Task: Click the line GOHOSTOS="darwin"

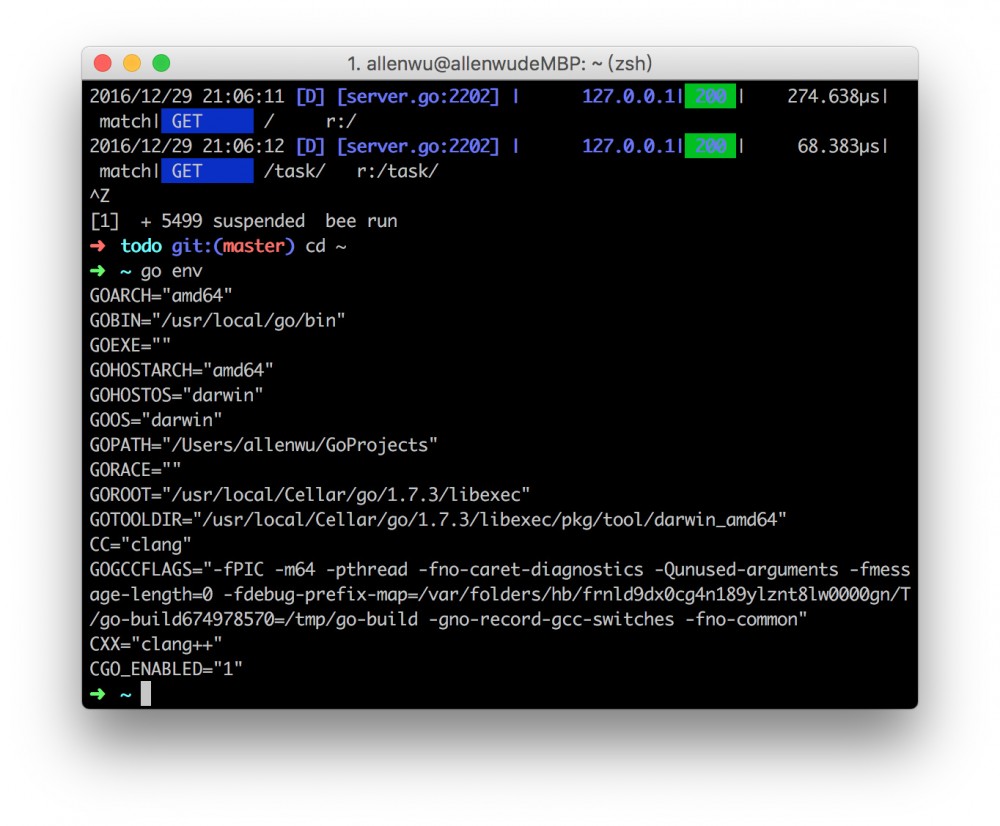Action: pyautogui.click(x=177, y=395)
